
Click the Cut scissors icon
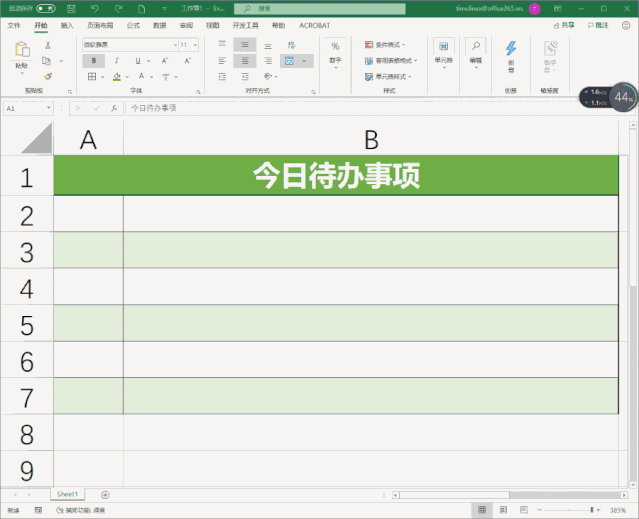pos(48,45)
